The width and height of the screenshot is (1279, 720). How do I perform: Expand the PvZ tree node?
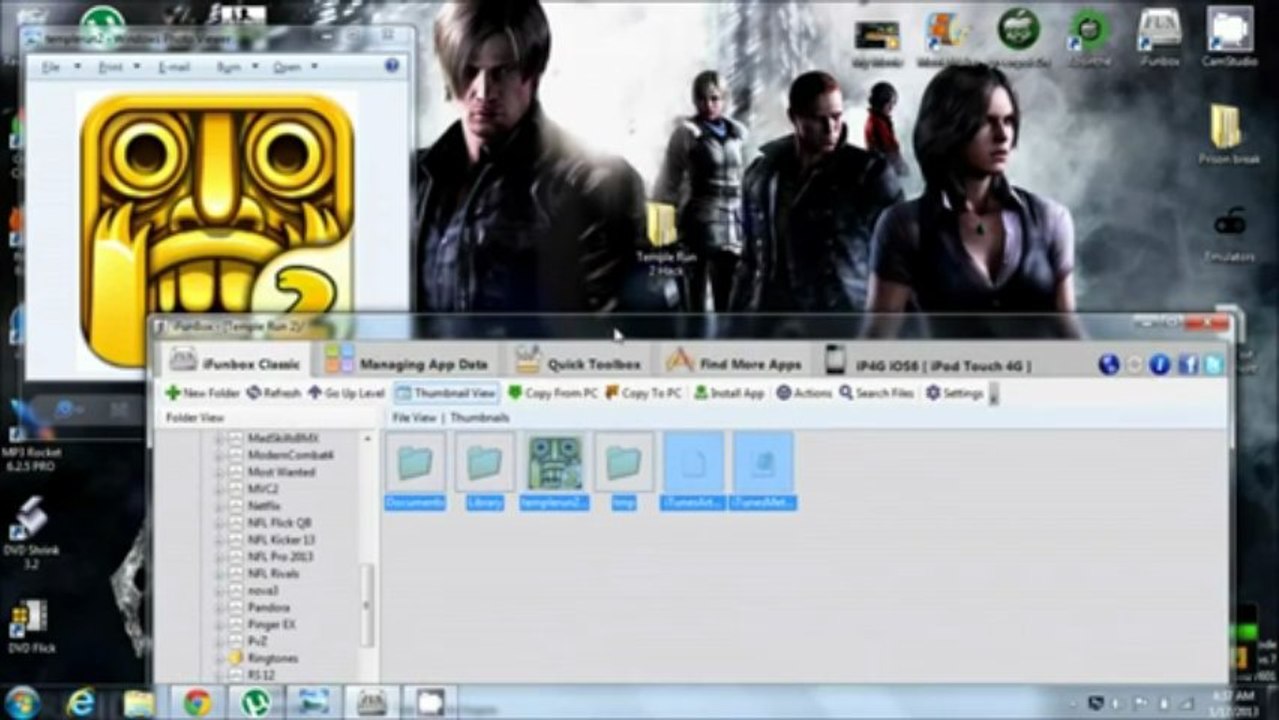click(219, 642)
